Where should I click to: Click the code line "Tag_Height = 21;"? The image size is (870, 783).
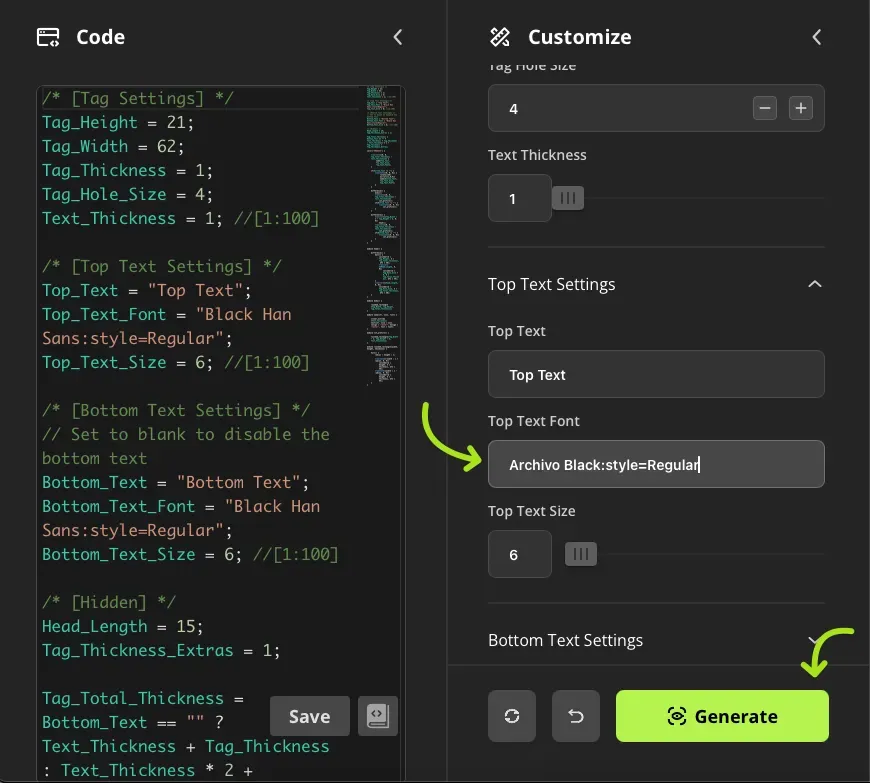point(118,122)
